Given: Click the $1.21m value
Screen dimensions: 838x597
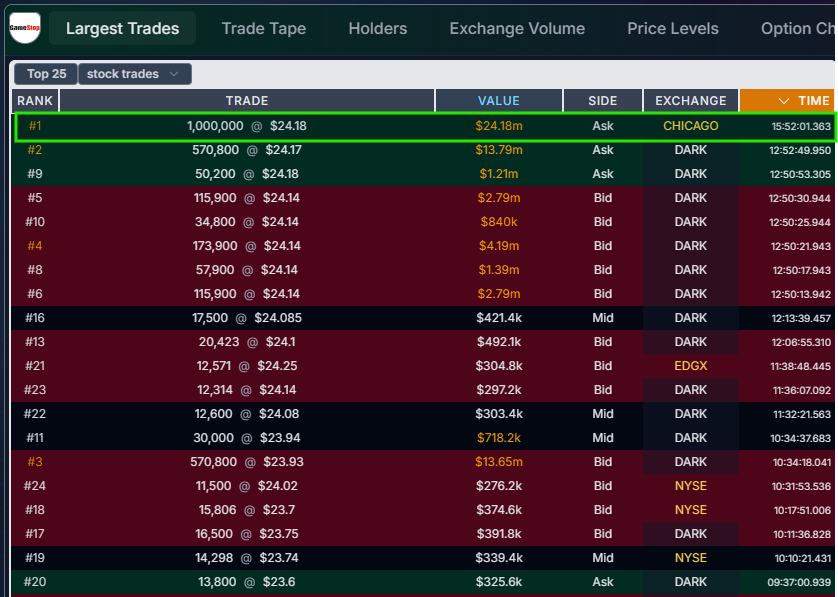Looking at the screenshot, I should [x=499, y=174].
